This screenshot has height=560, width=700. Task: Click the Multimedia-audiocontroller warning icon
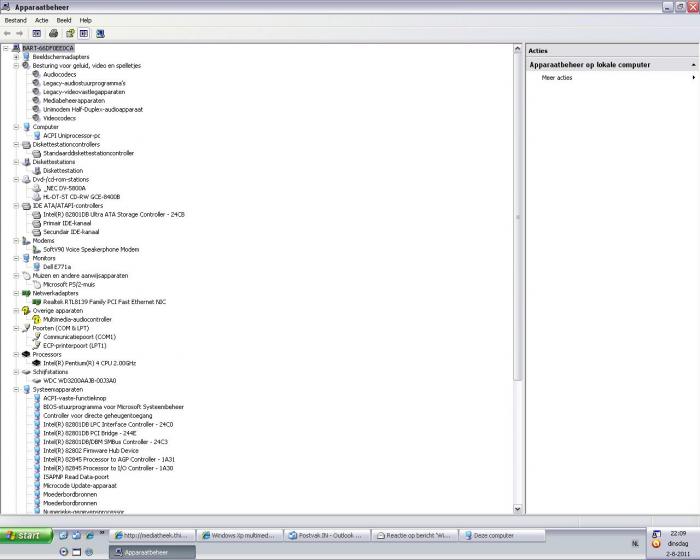click(x=37, y=319)
